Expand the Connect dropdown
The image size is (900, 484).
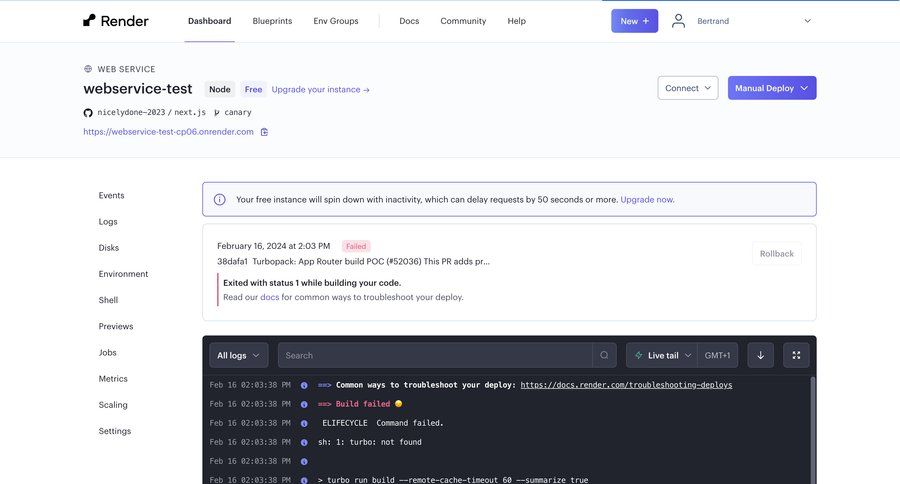[688, 88]
